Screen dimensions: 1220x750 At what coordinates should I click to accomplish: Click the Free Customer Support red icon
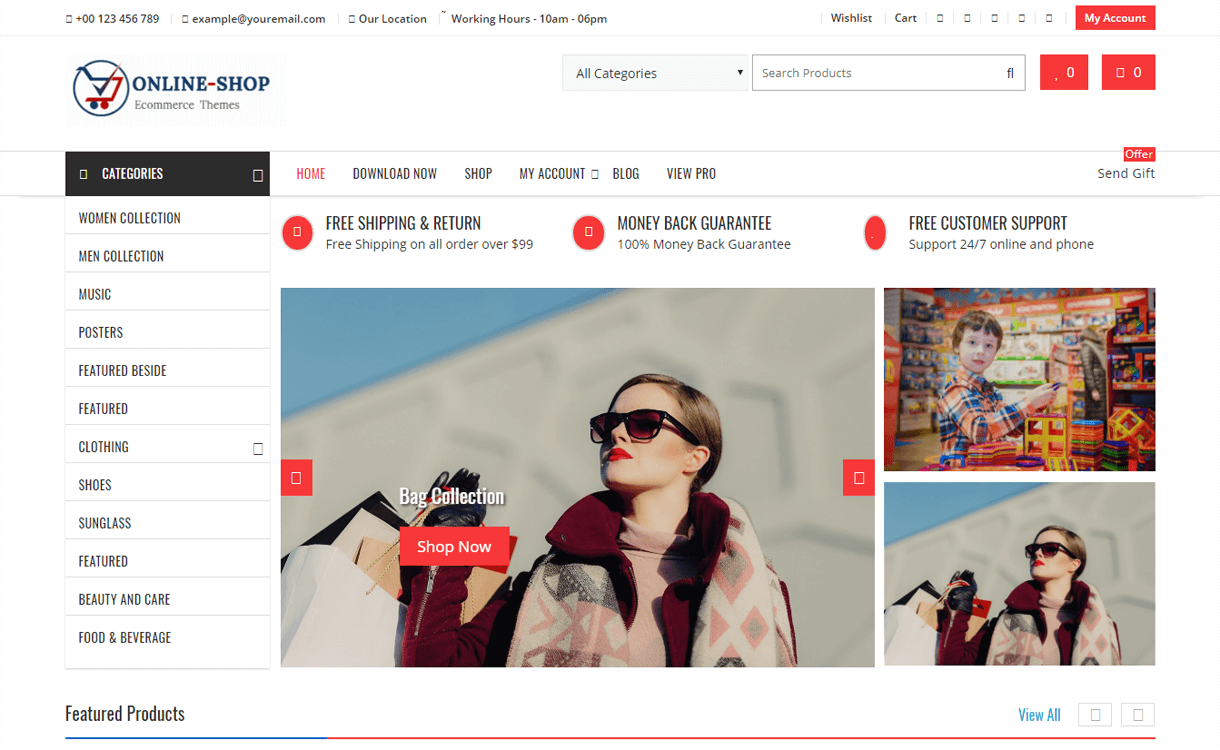(x=875, y=233)
